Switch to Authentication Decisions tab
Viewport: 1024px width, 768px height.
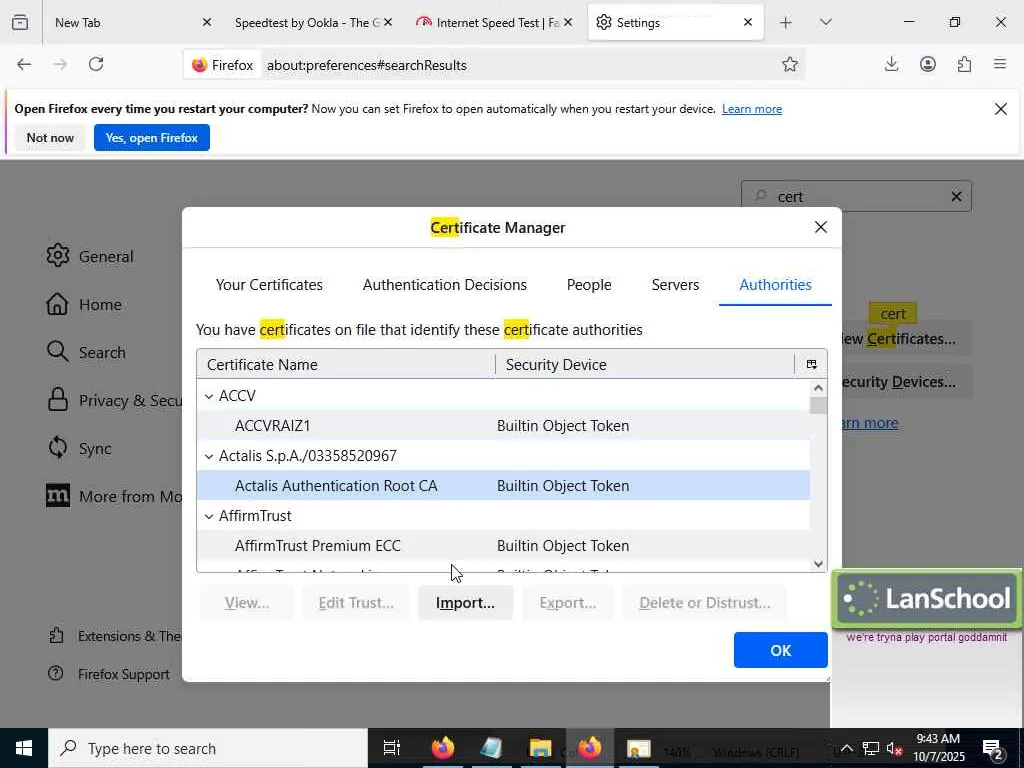point(445,285)
